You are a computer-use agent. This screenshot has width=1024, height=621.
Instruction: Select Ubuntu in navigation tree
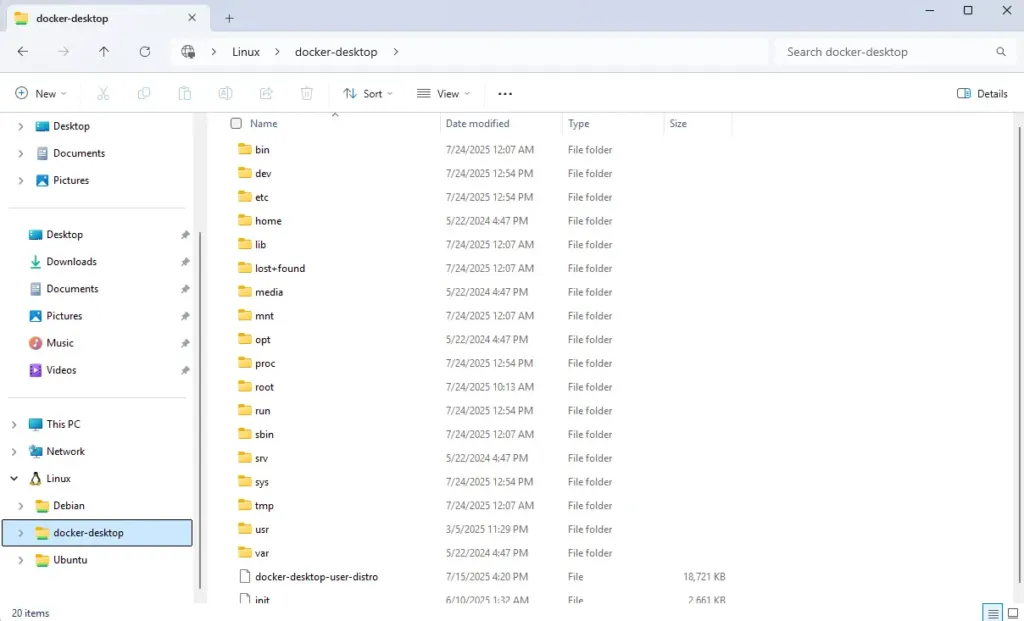(70, 560)
